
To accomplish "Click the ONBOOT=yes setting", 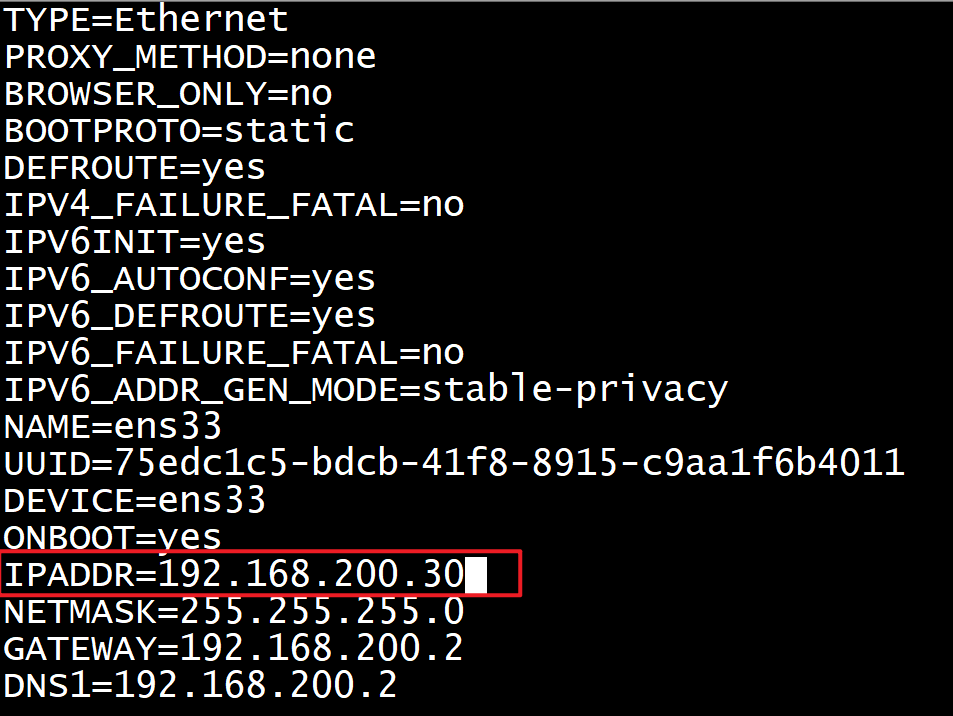I will tap(113, 537).
